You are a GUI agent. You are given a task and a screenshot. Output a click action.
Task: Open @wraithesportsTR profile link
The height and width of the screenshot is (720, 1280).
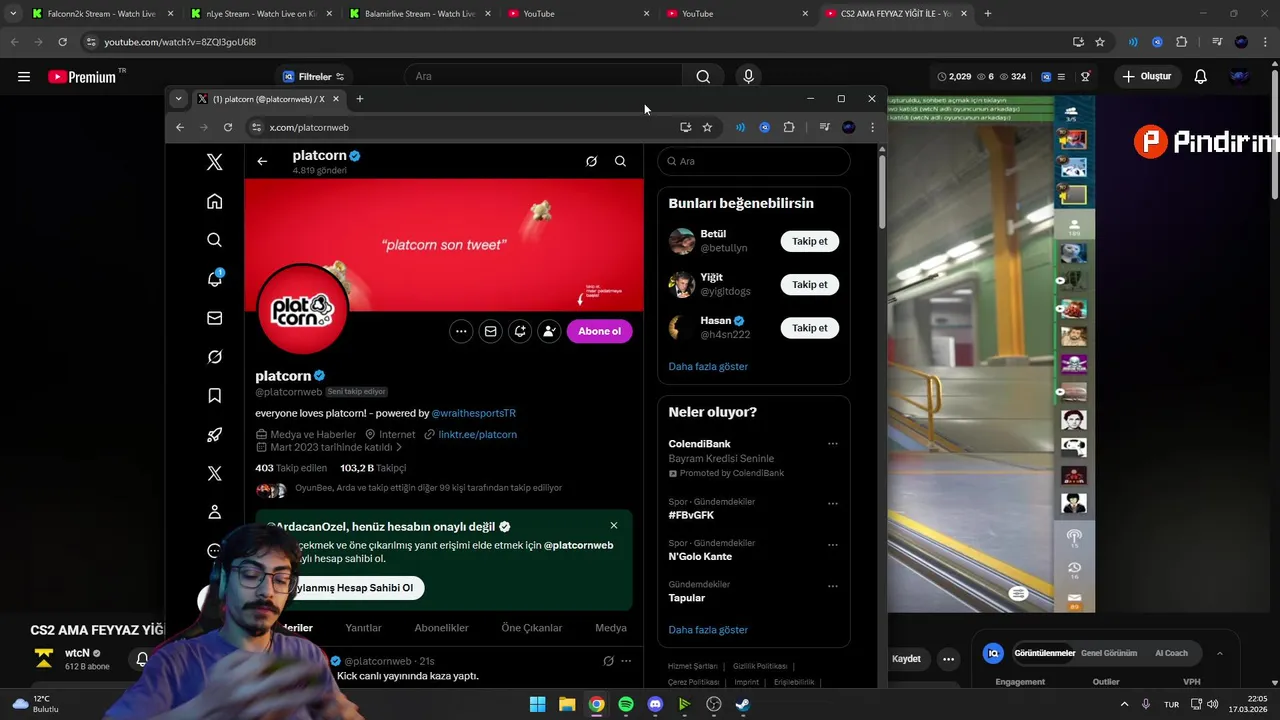pyautogui.click(x=474, y=413)
